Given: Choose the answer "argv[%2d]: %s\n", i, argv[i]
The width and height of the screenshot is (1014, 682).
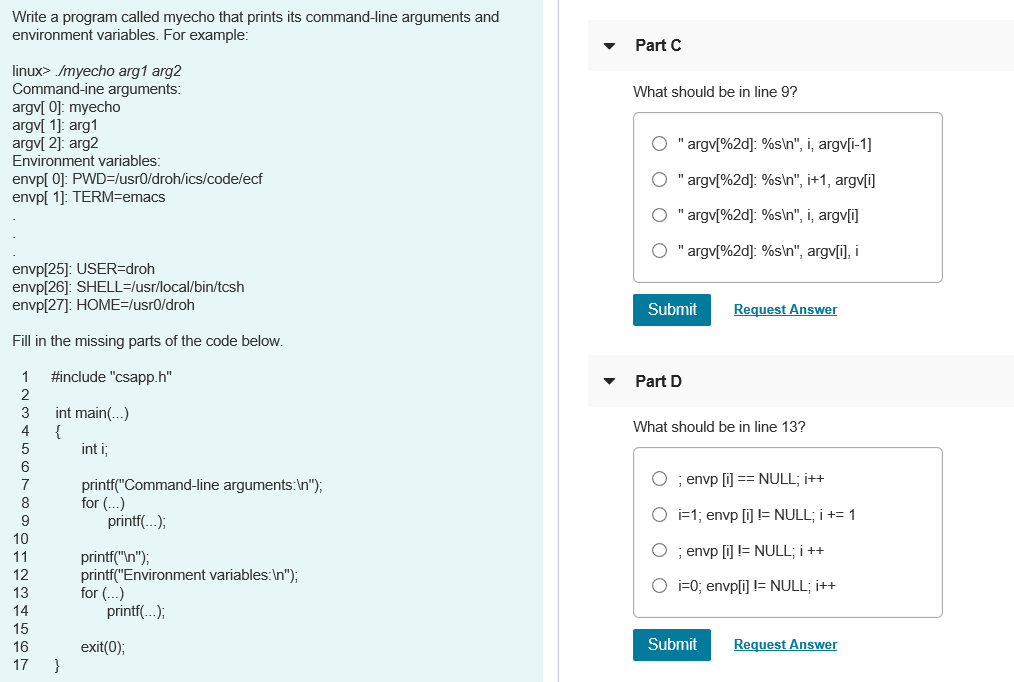Looking at the screenshot, I should (659, 214).
